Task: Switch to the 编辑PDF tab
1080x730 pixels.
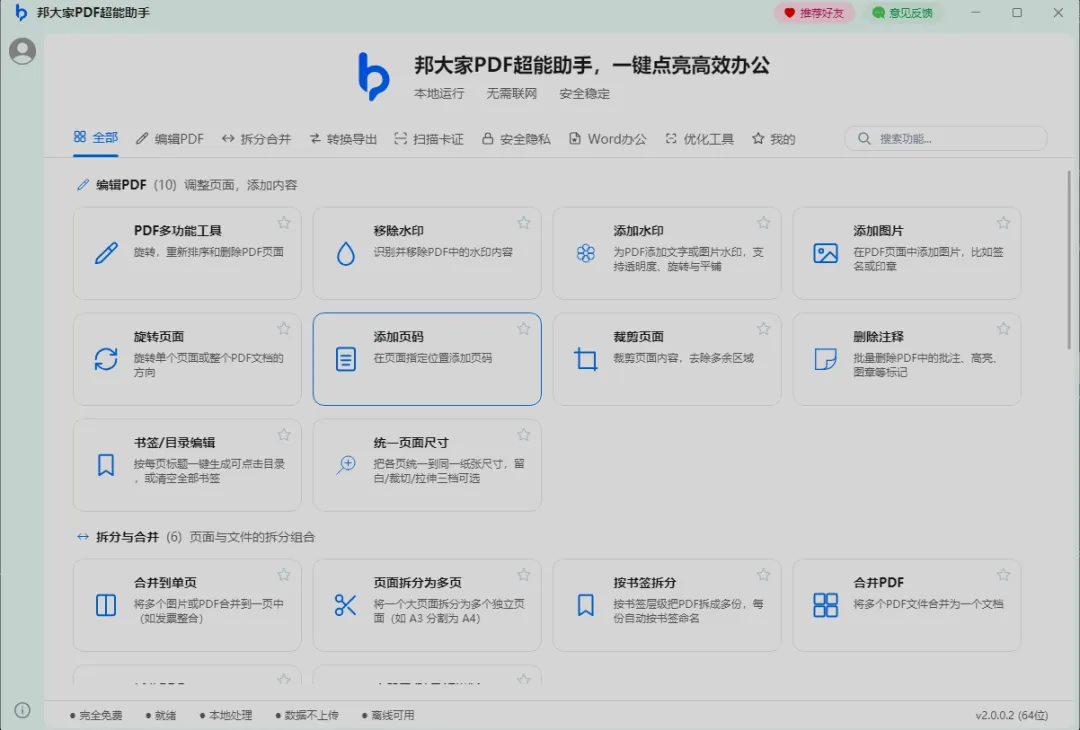Action: click(x=169, y=139)
